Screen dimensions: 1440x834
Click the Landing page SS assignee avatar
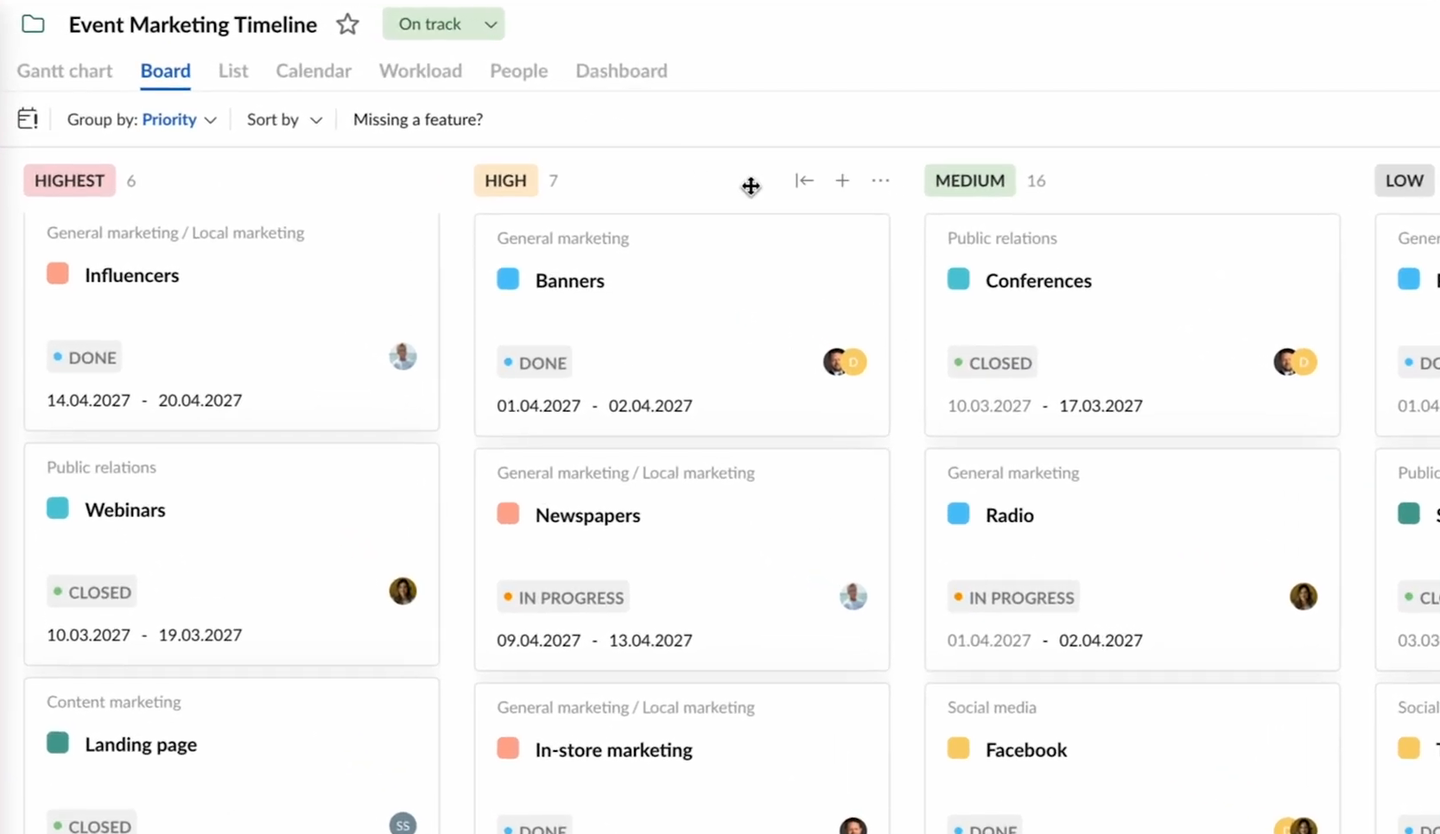click(403, 825)
